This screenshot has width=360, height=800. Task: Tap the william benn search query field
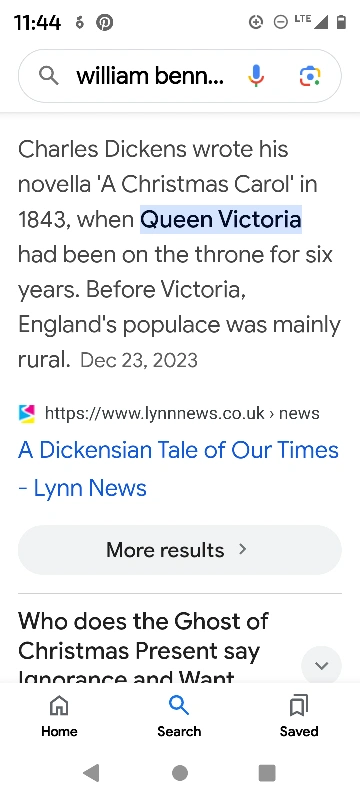tap(150, 76)
